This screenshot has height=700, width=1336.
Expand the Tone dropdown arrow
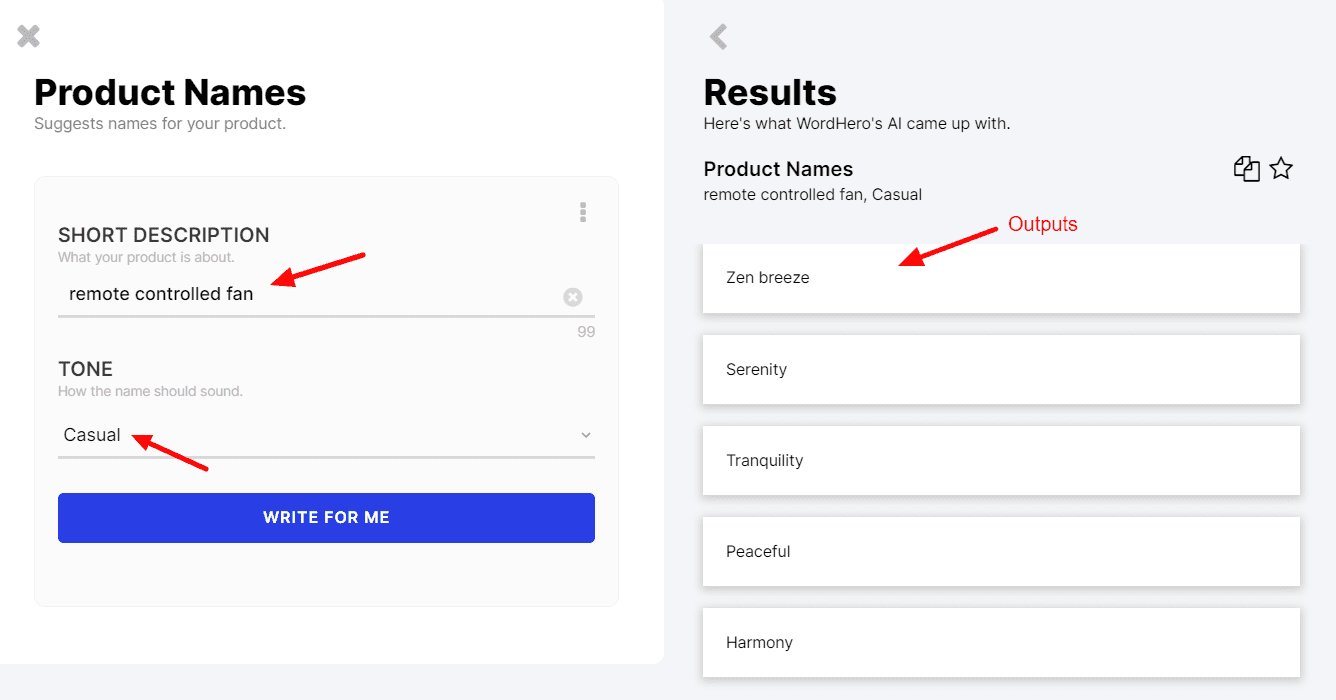pyautogui.click(x=586, y=435)
